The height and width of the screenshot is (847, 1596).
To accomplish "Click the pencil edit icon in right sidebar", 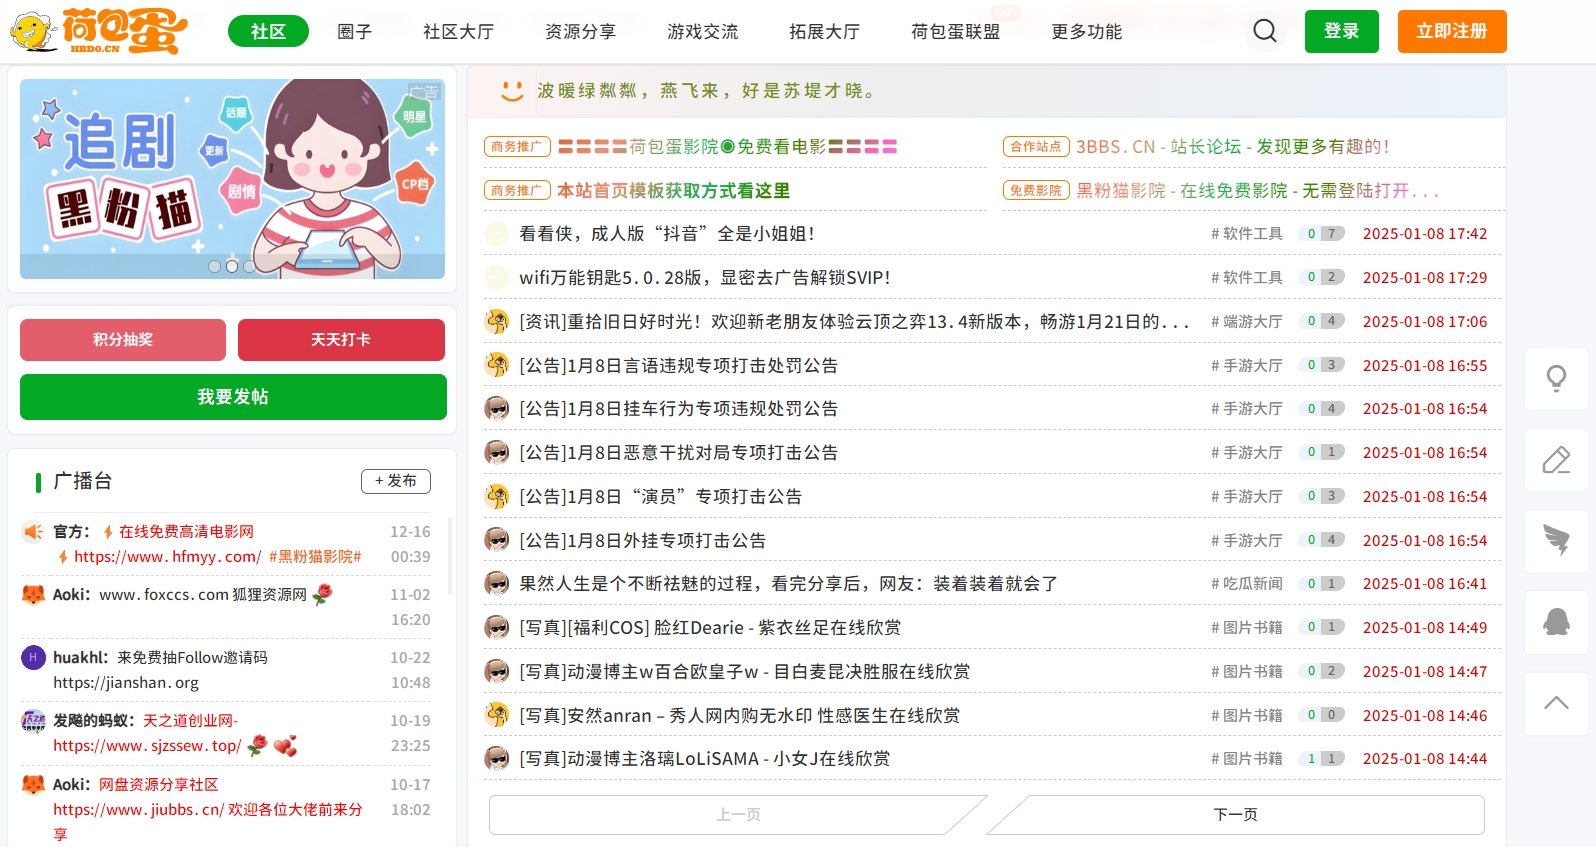I will (x=1556, y=460).
